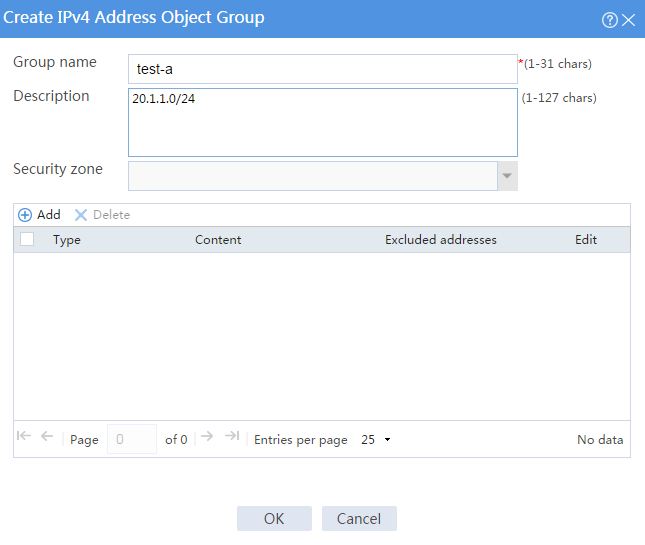
Task: Click the Page number input box
Action: point(132,439)
